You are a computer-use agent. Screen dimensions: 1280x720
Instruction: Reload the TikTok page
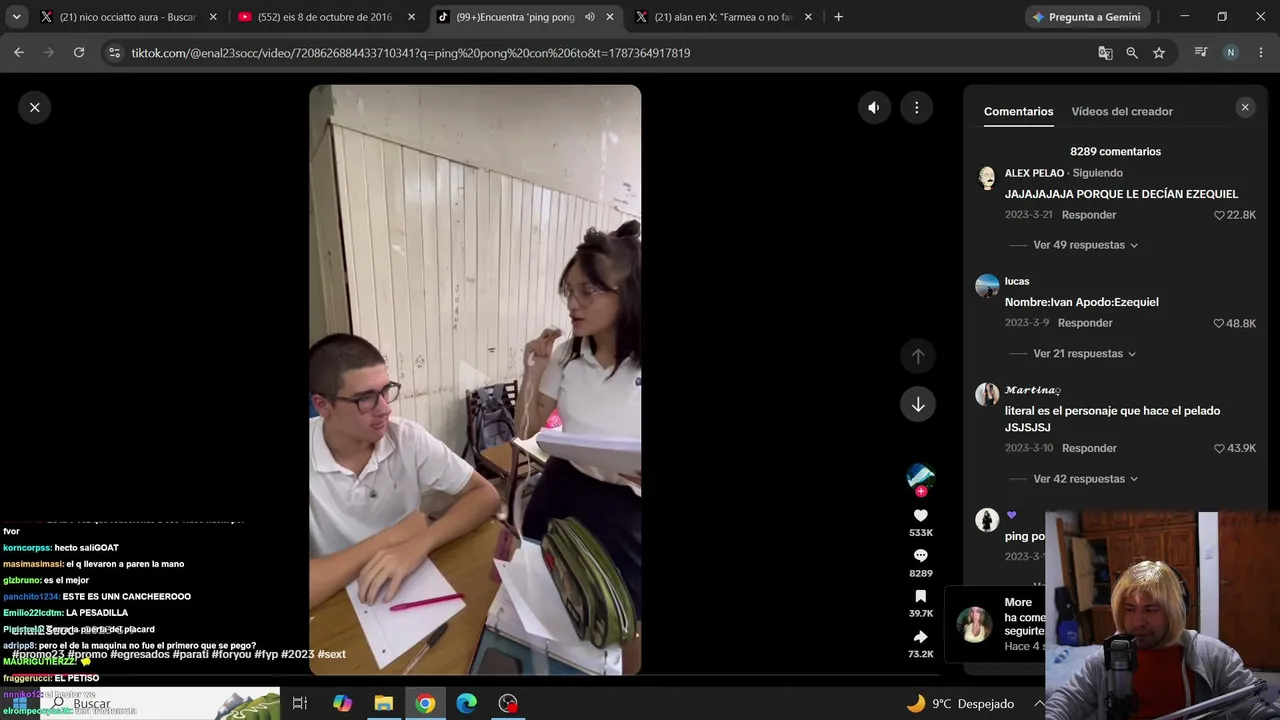point(79,53)
